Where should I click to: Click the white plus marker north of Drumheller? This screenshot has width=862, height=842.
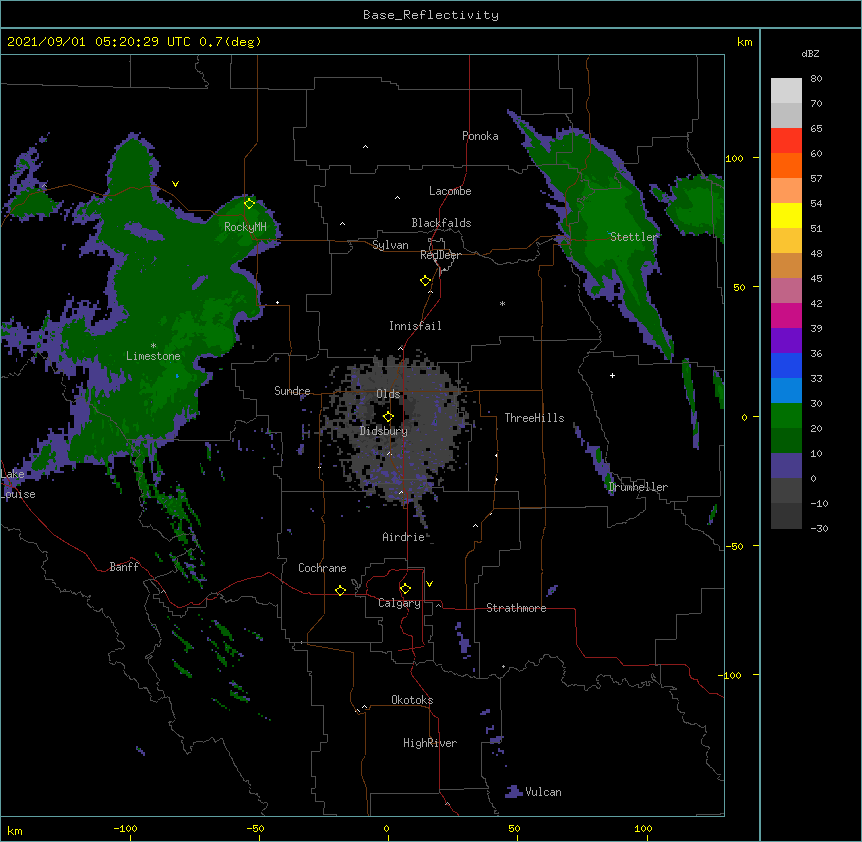612,375
